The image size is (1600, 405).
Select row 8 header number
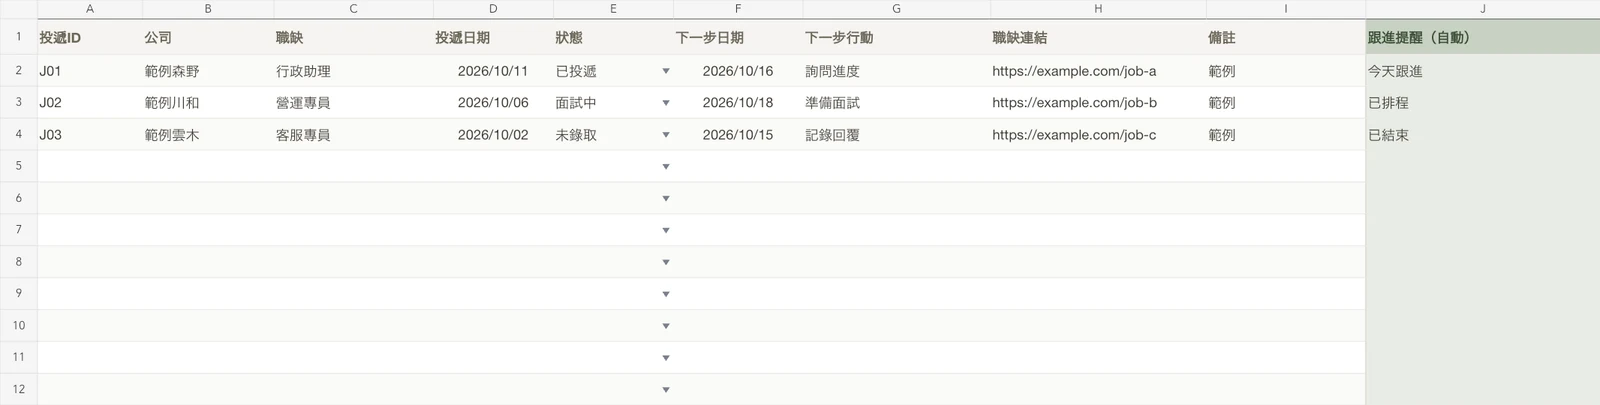click(18, 262)
